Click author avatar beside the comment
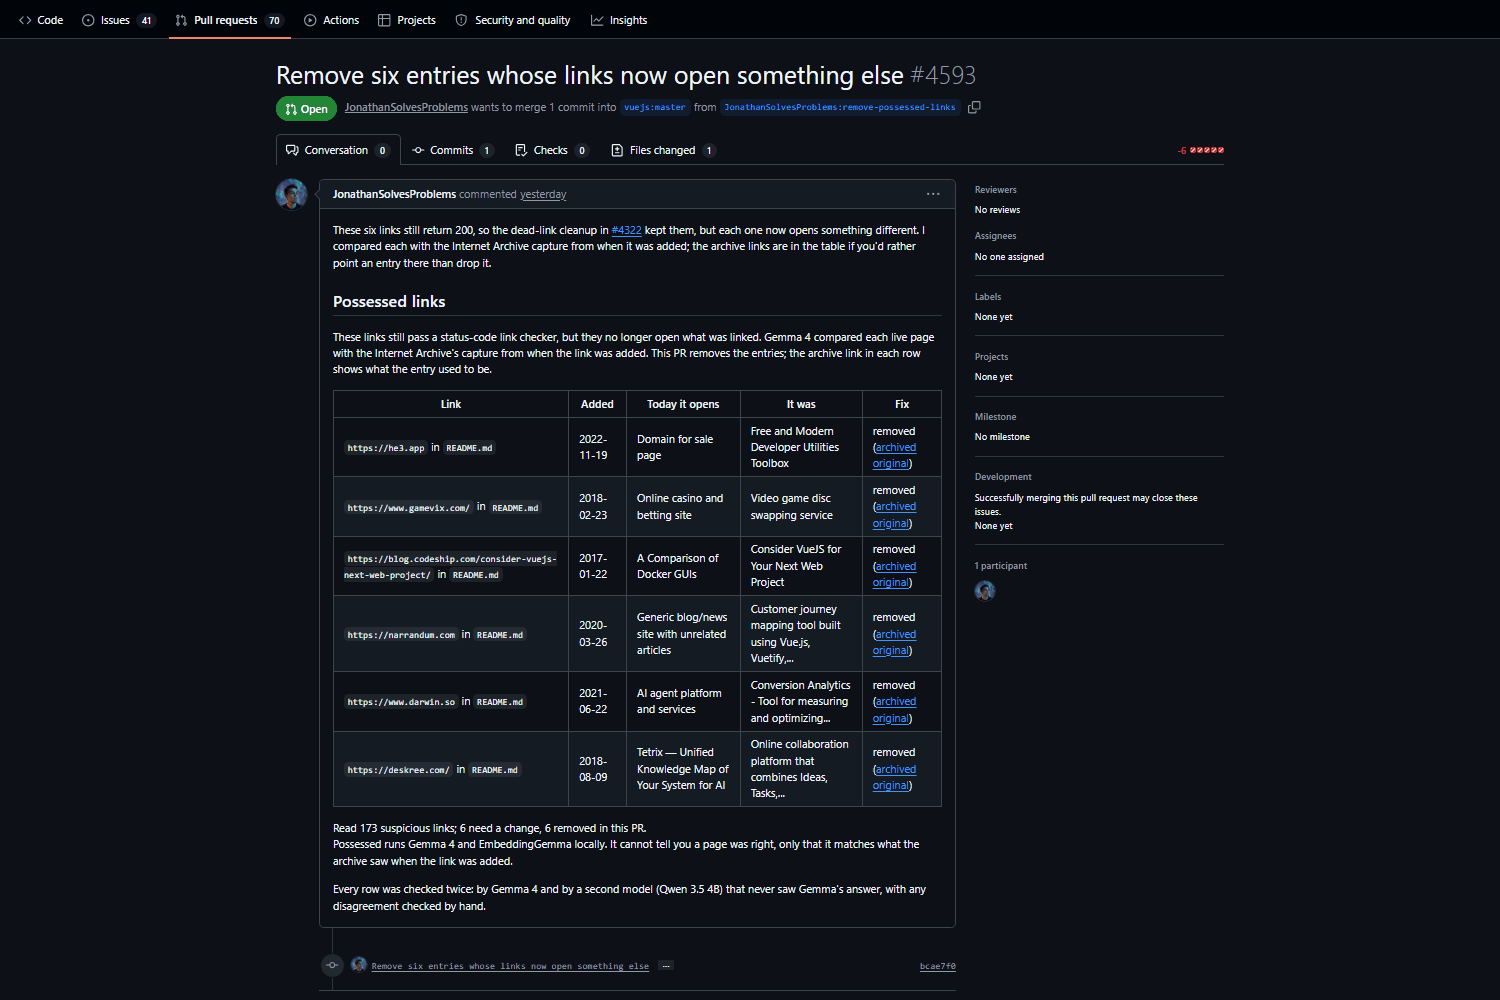The image size is (1500, 1000). tap(291, 194)
